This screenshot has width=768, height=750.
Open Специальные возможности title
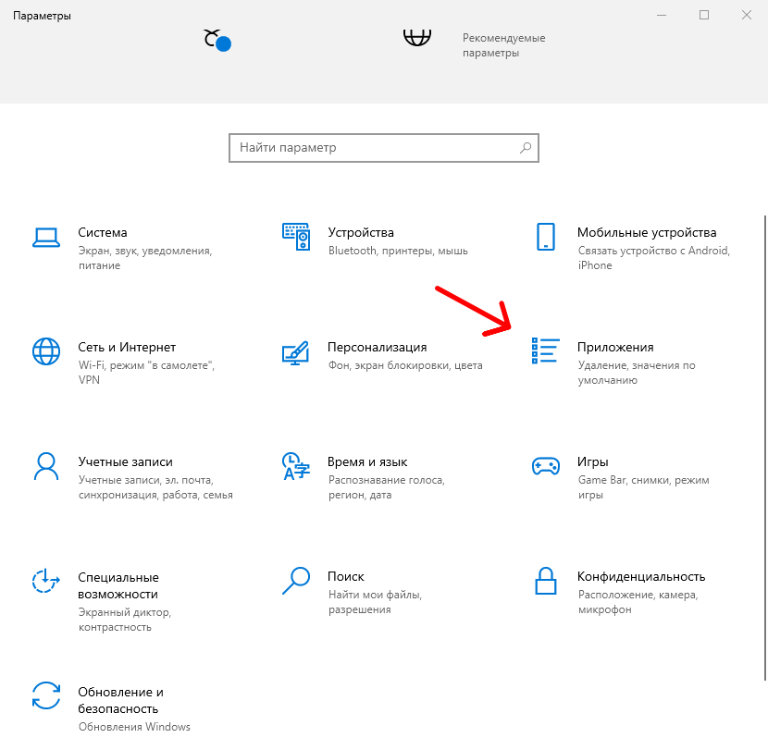tap(118, 585)
